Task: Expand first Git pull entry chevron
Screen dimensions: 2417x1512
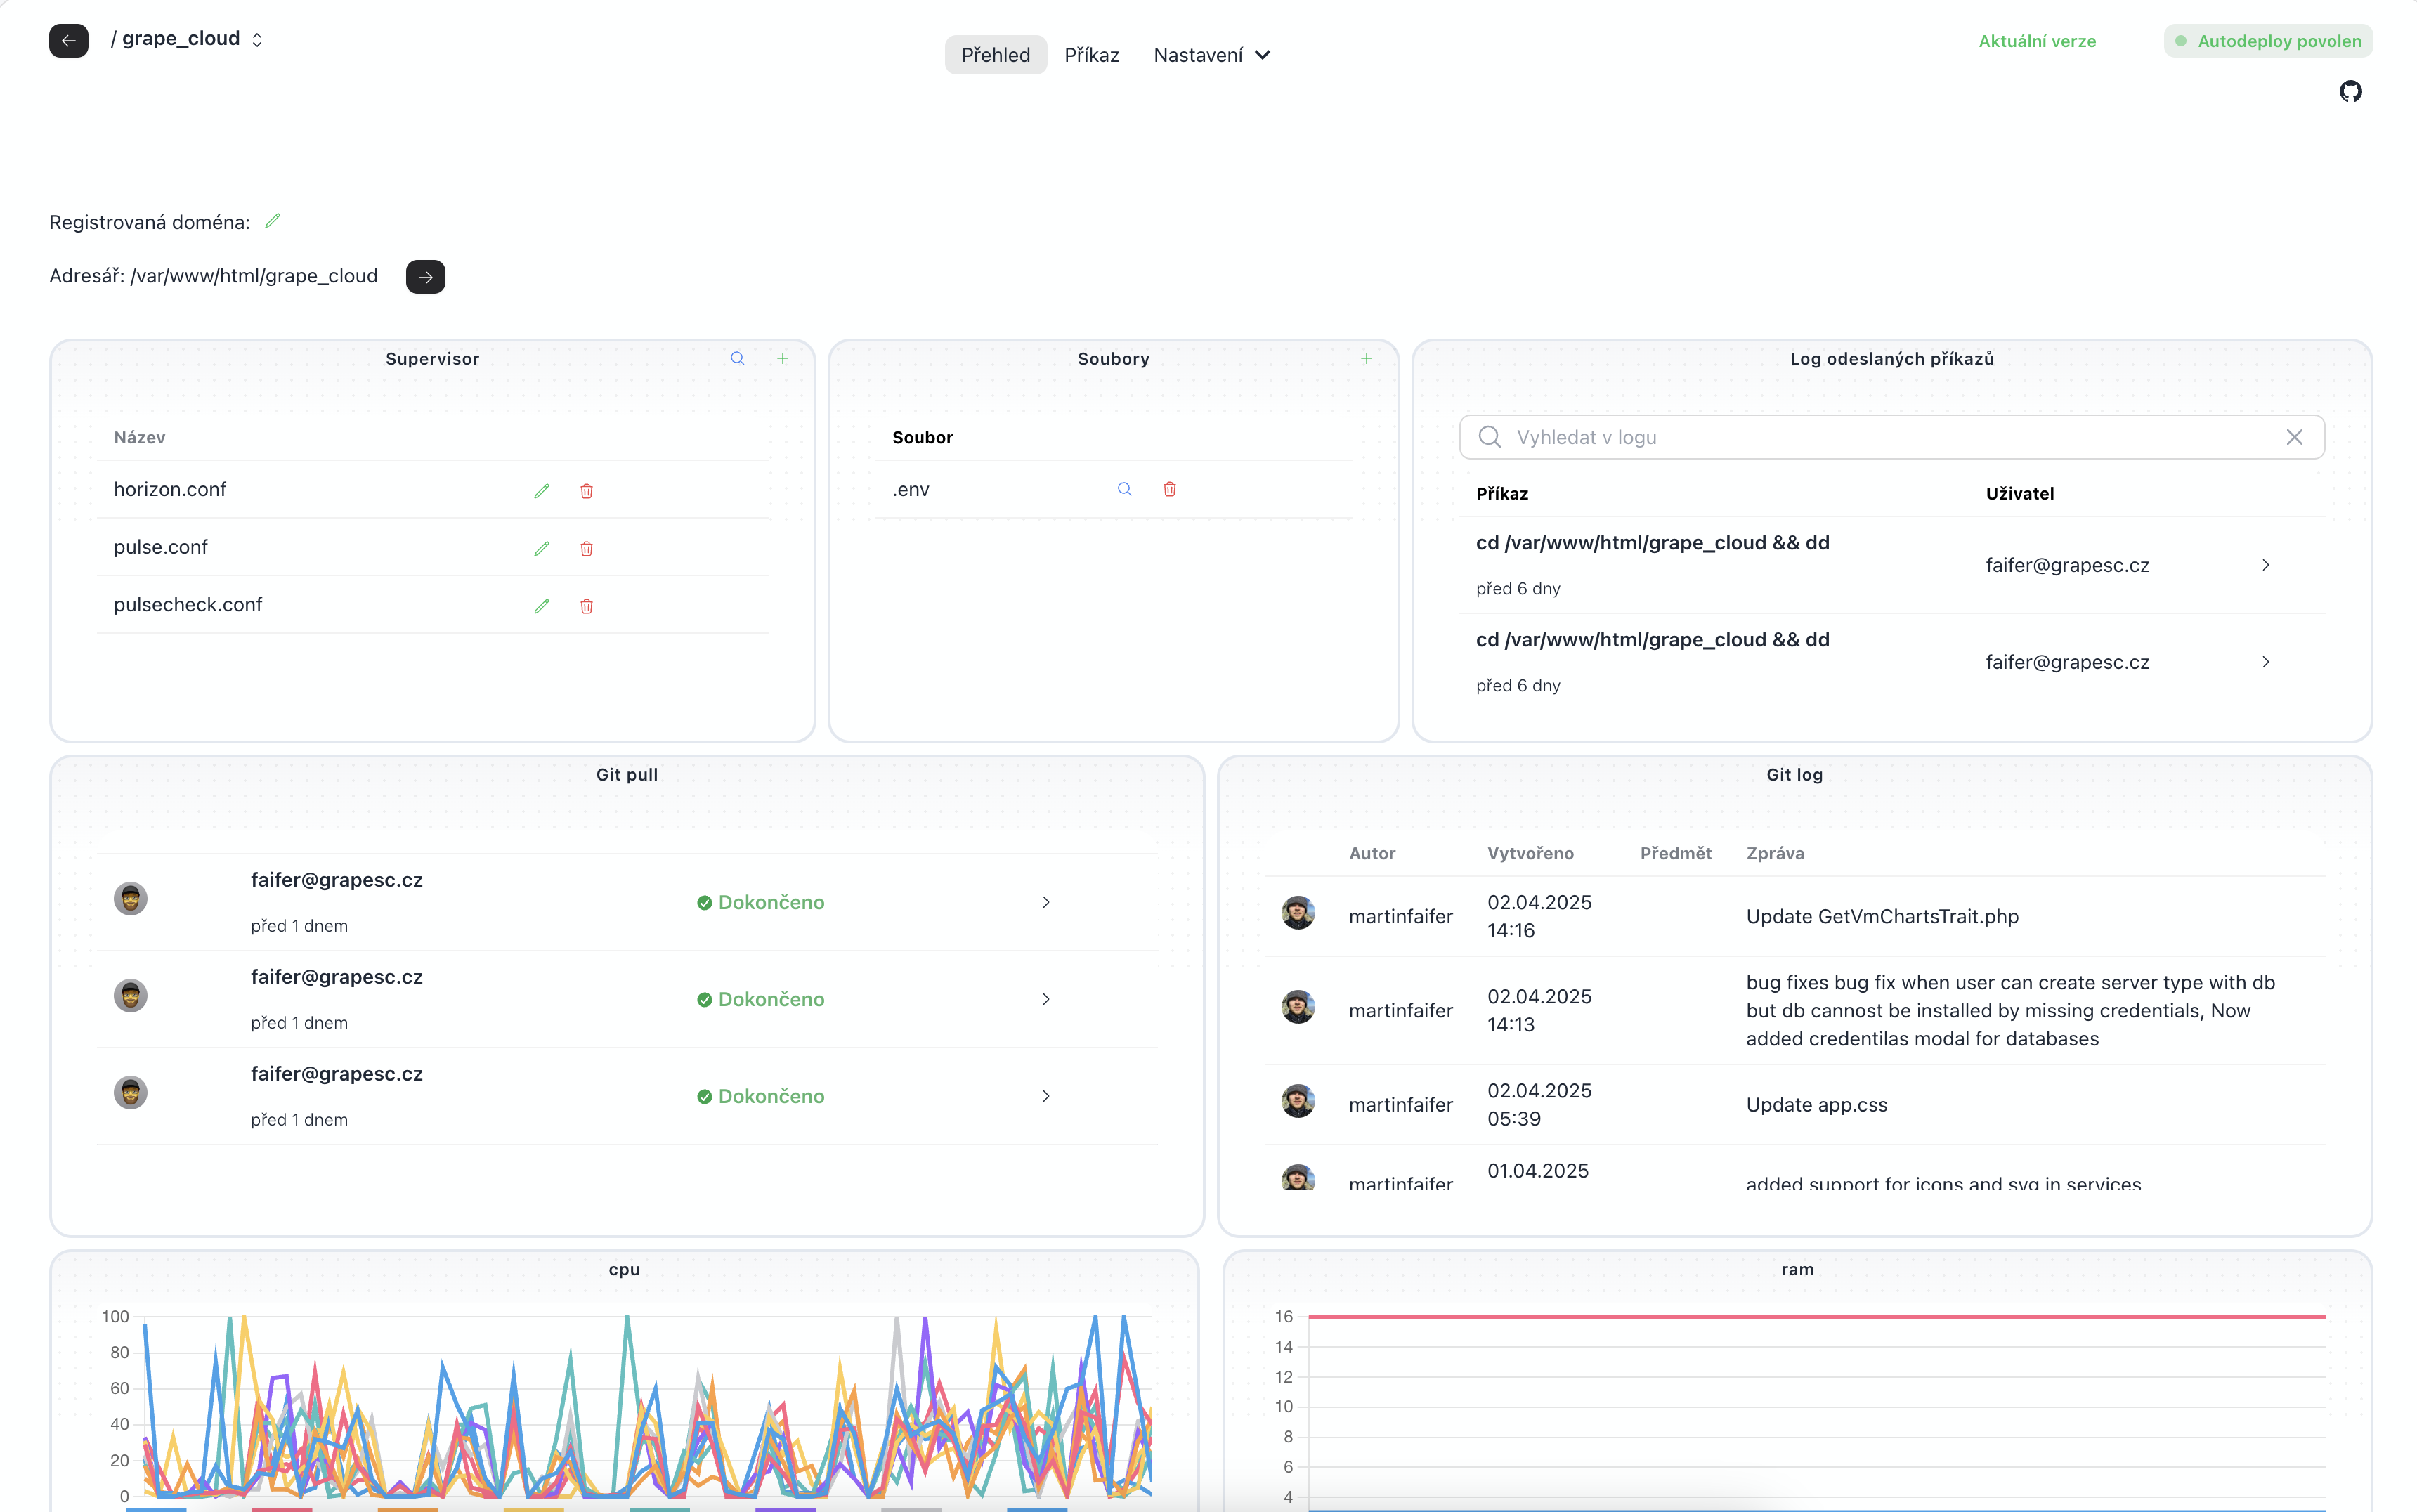Action: (1046, 902)
